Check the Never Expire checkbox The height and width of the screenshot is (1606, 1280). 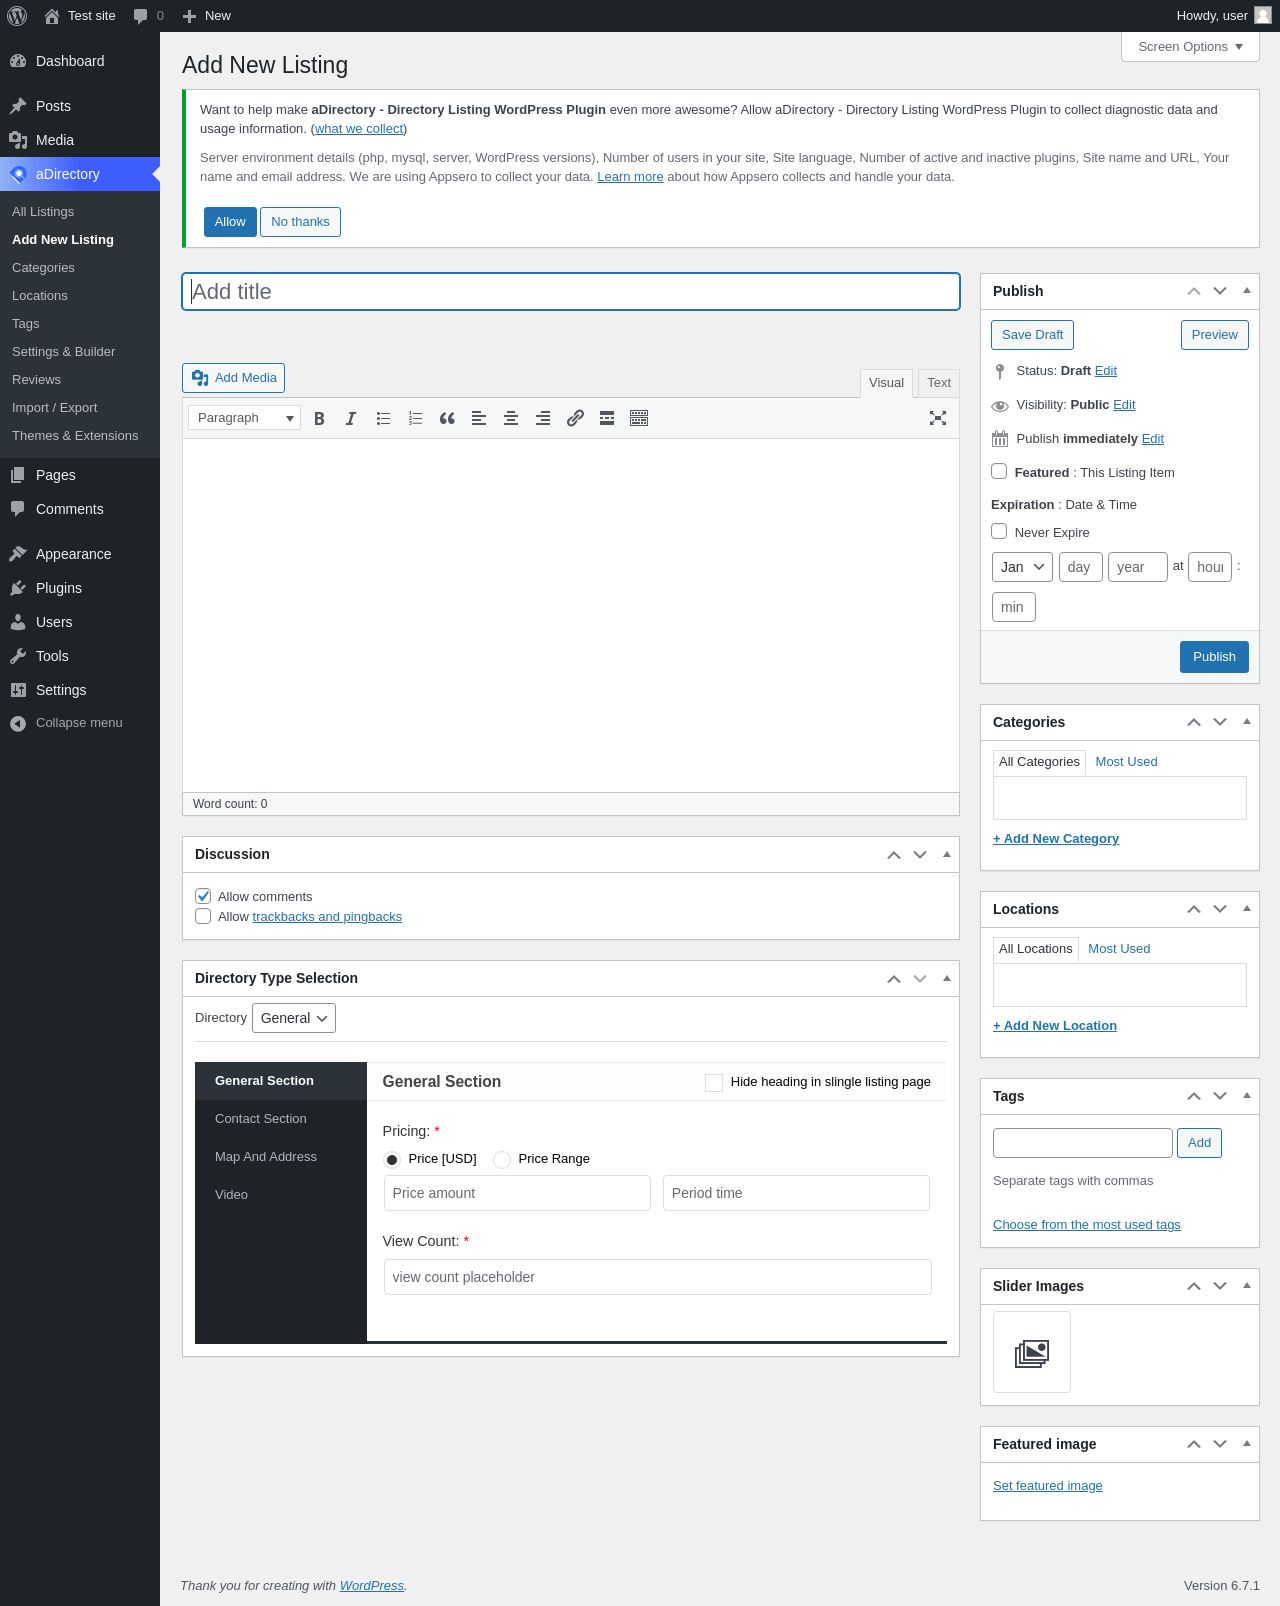[999, 531]
